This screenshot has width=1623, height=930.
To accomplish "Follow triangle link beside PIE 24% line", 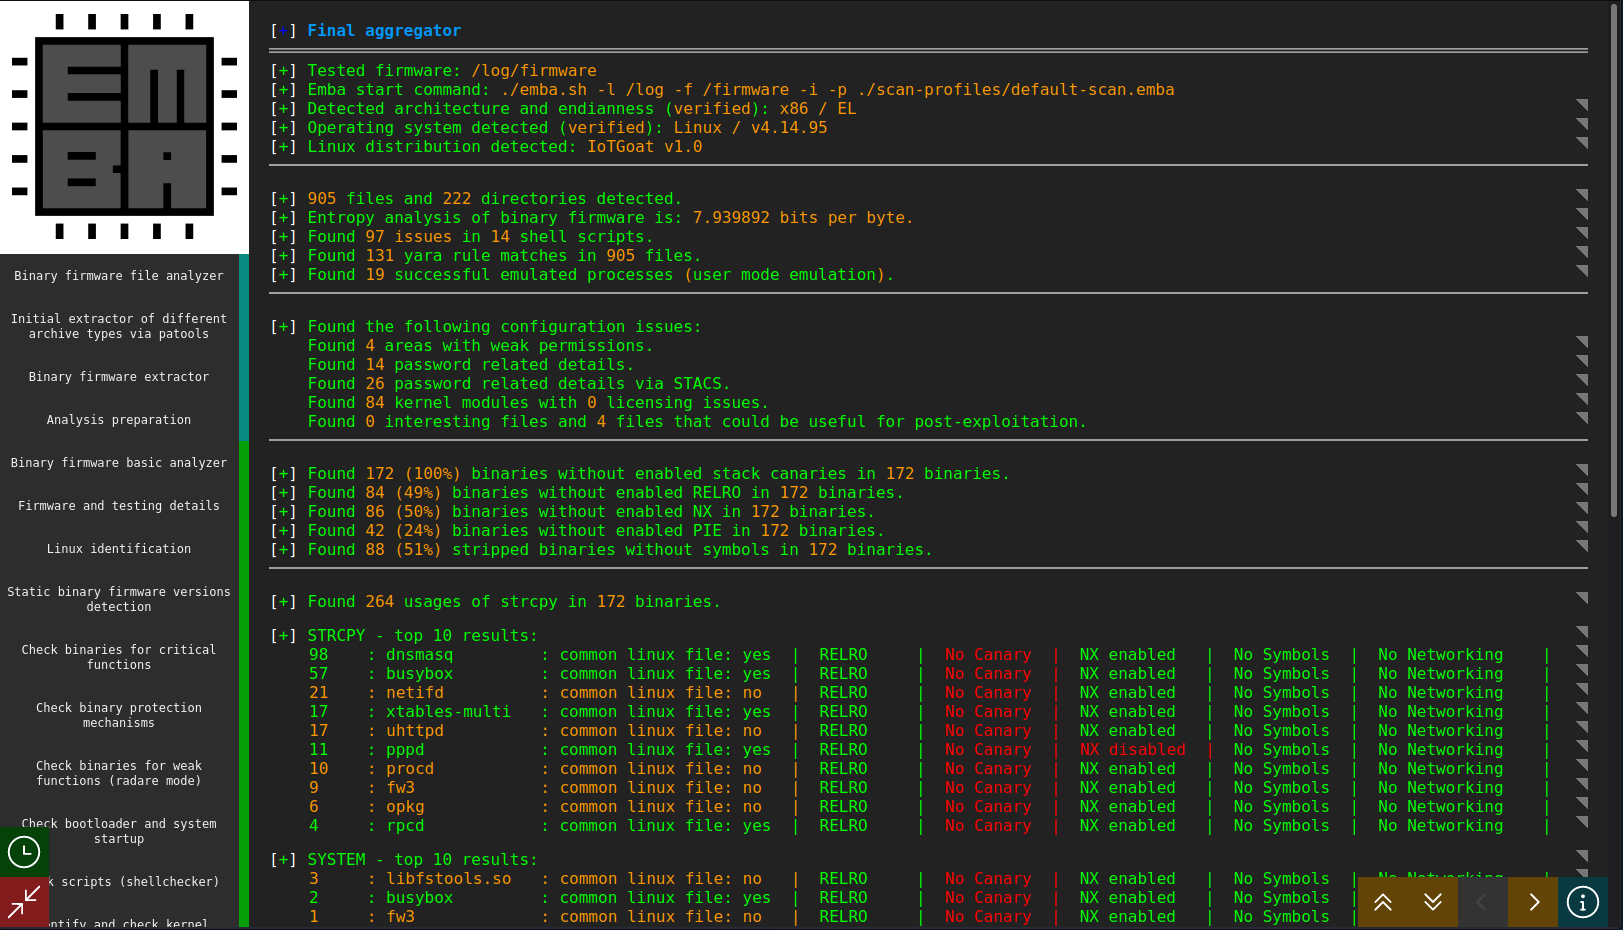I will (1582, 527).
